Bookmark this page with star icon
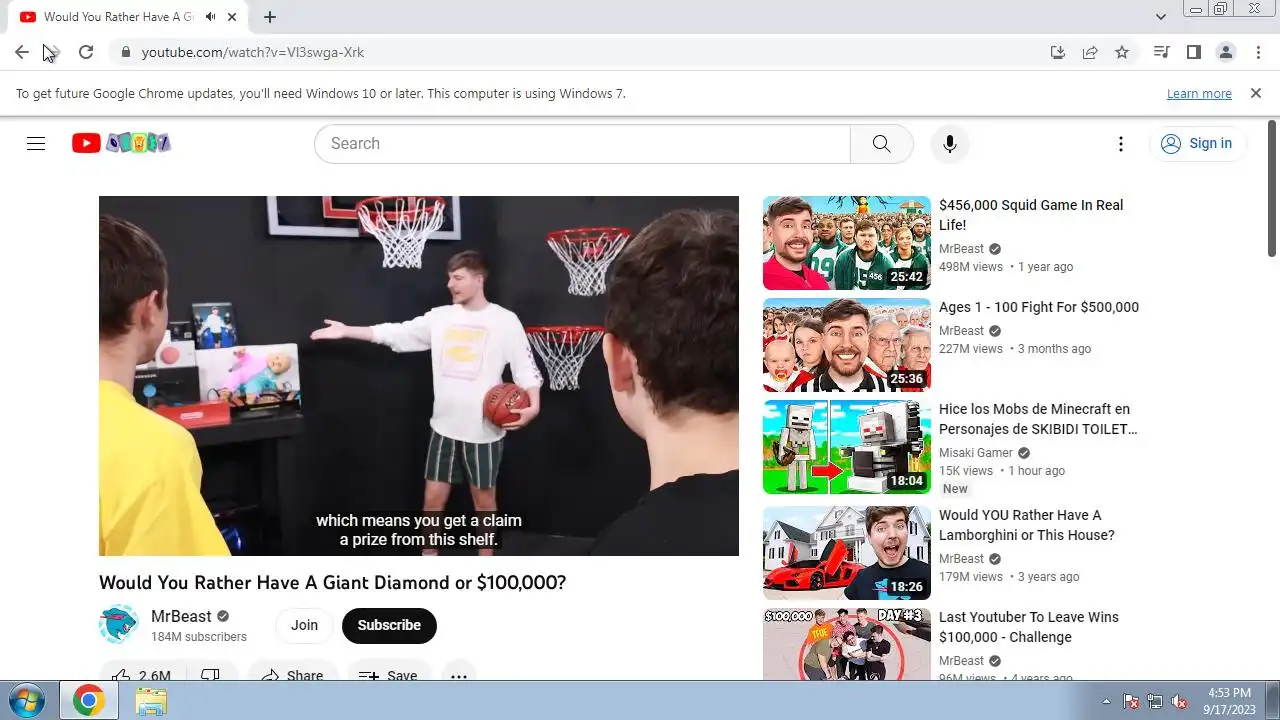 coord(1122,52)
